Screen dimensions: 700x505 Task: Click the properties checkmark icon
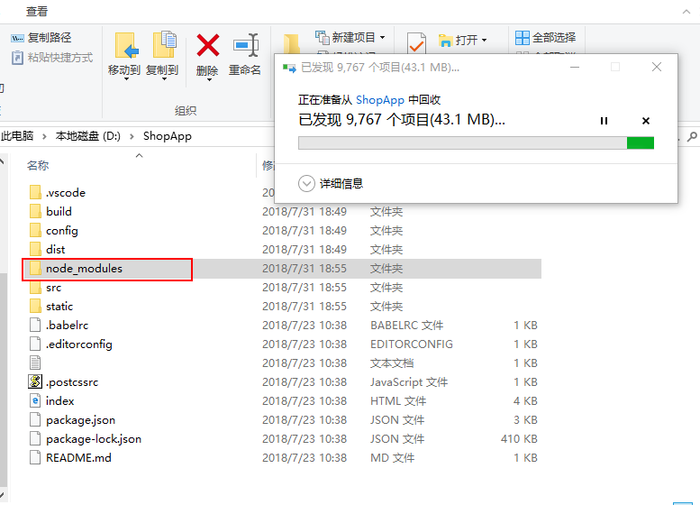click(x=416, y=43)
